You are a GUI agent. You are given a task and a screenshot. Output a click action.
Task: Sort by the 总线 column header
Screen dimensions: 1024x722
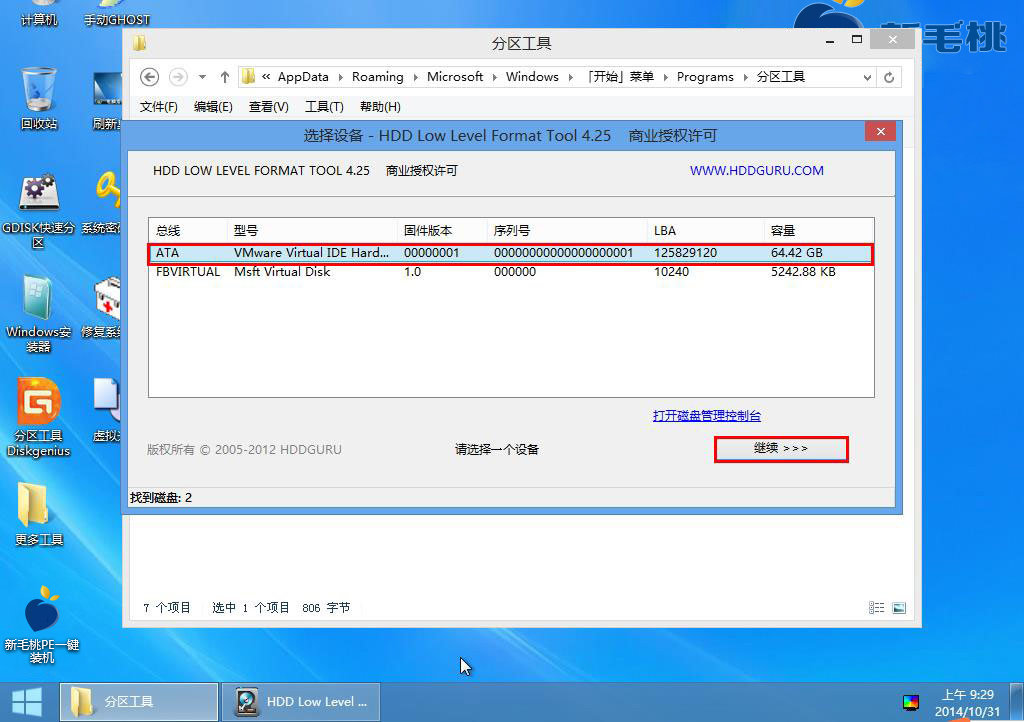click(x=188, y=230)
